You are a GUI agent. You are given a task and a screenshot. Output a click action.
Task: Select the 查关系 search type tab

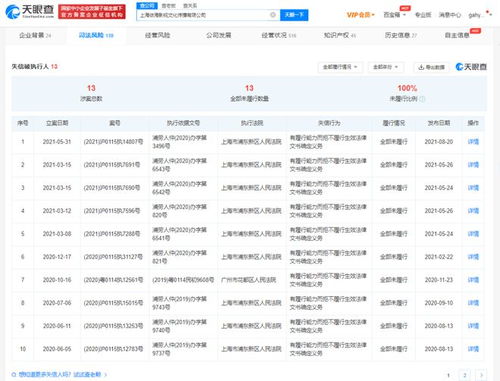point(190,6)
